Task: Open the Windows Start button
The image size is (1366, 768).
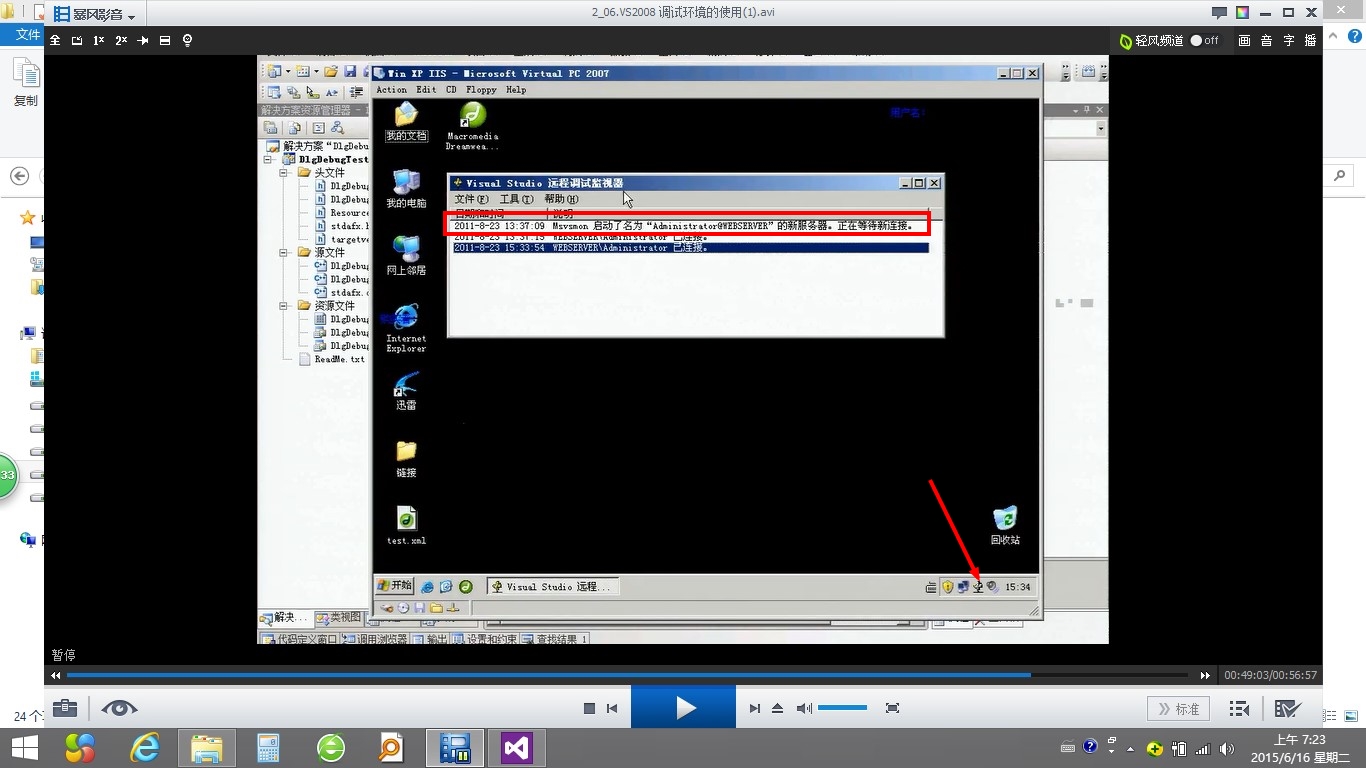Action: point(24,748)
